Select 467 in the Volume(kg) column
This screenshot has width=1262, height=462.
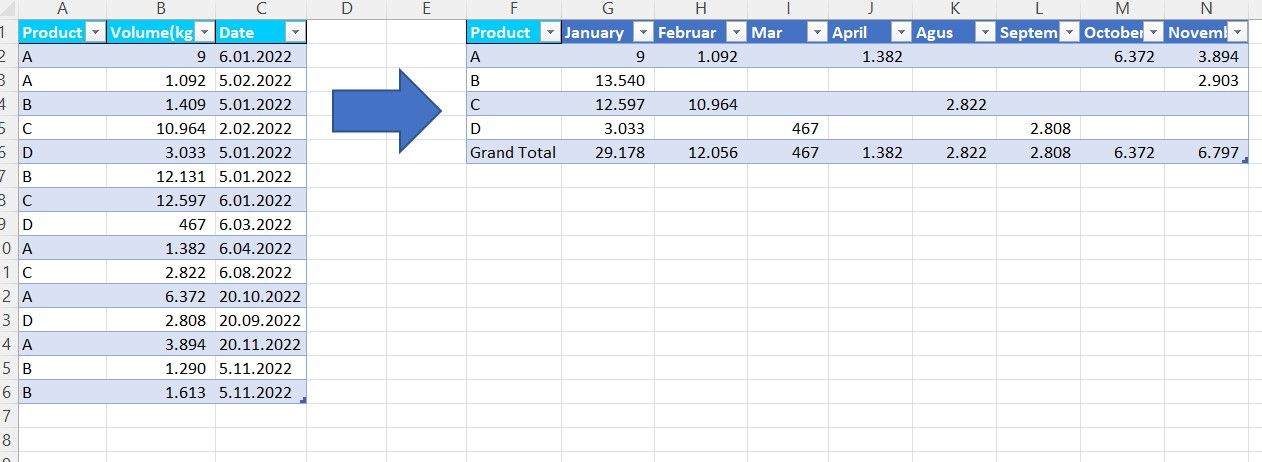pyautogui.click(x=161, y=225)
